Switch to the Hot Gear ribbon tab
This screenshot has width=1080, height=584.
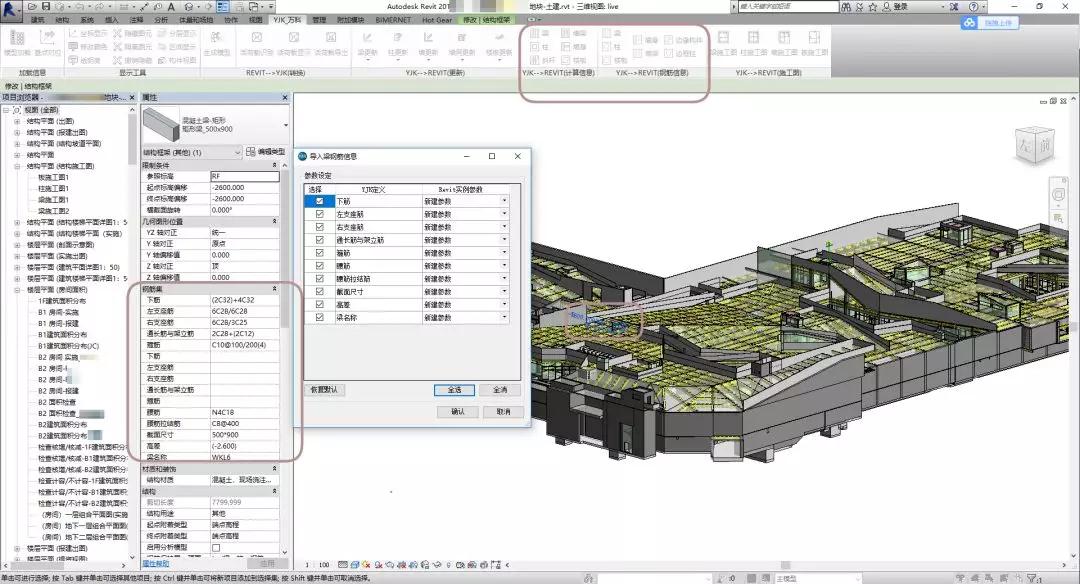(437, 21)
